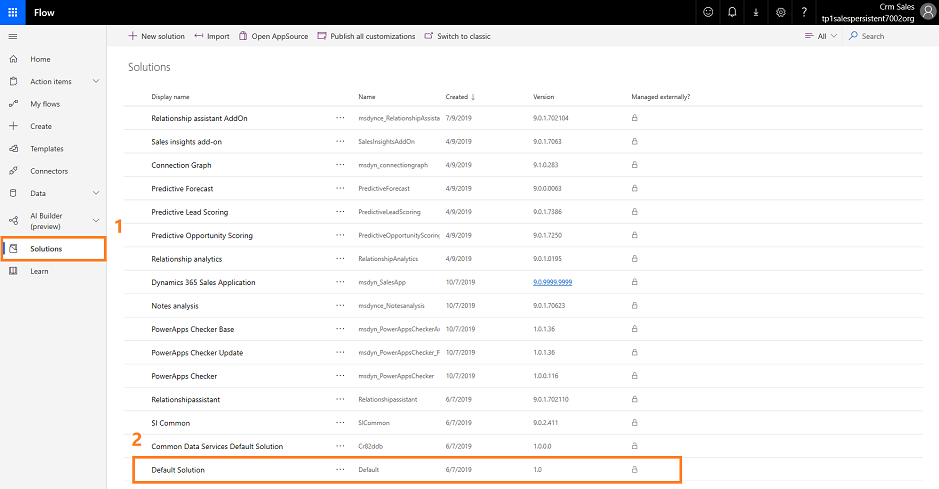
Task: Open Learn page
Action: pos(39,271)
